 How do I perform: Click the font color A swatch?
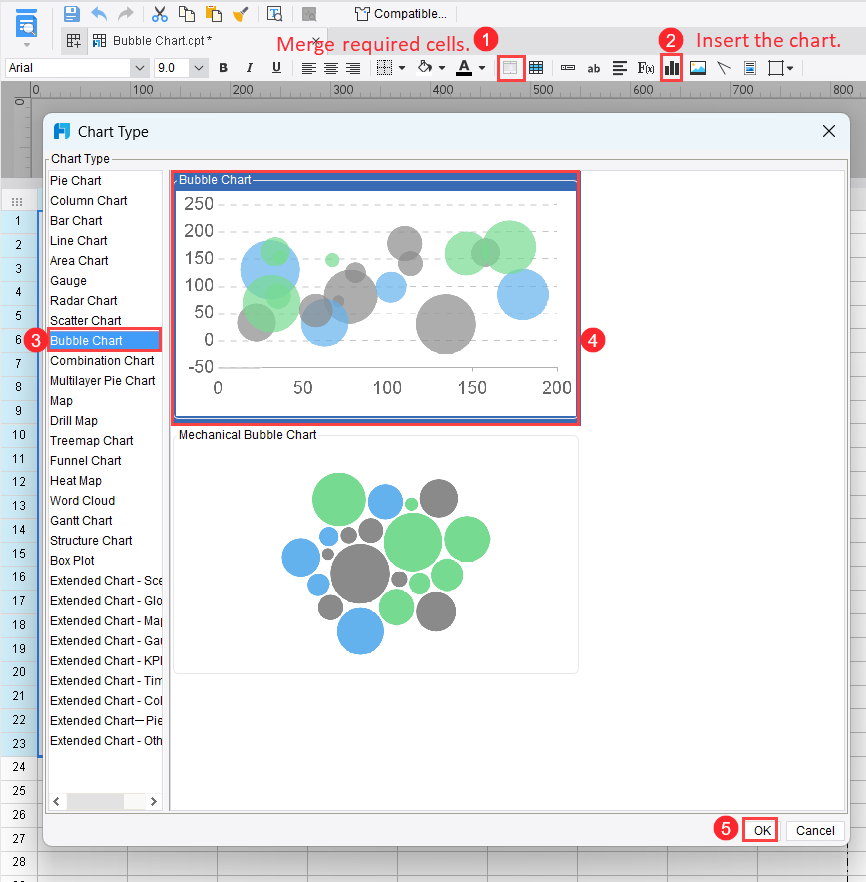(x=464, y=68)
